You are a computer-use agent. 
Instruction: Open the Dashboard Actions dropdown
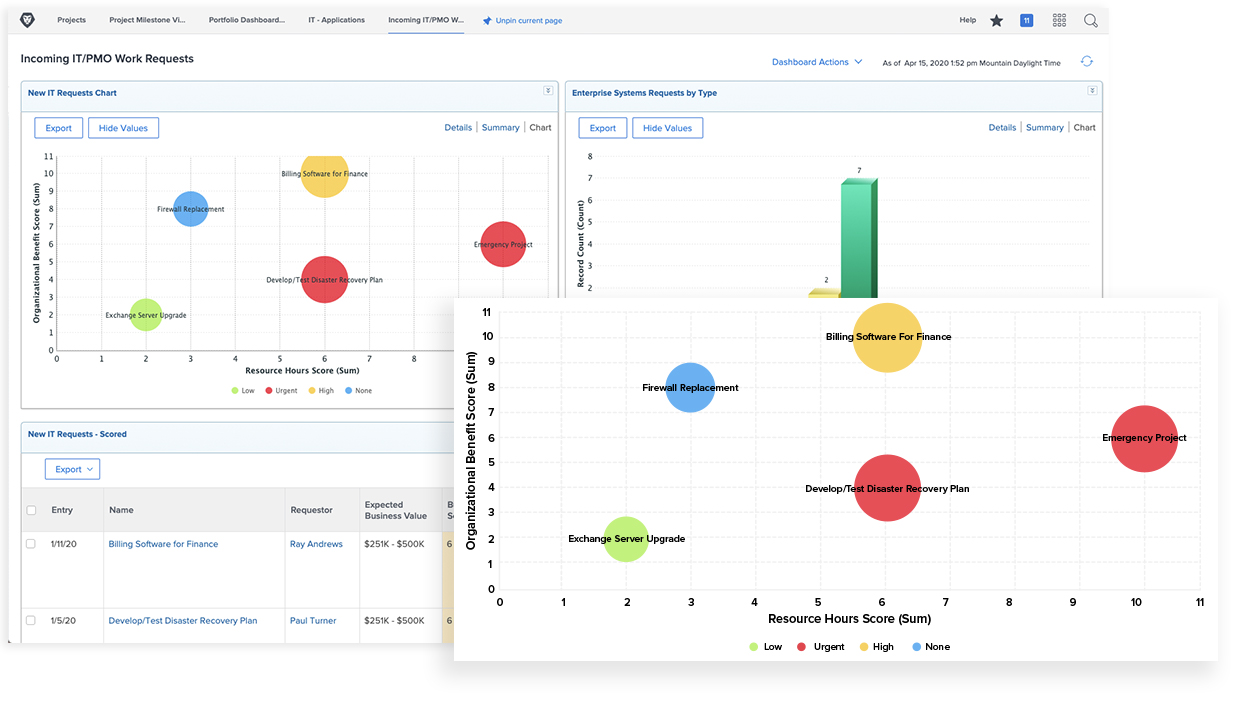coord(817,61)
